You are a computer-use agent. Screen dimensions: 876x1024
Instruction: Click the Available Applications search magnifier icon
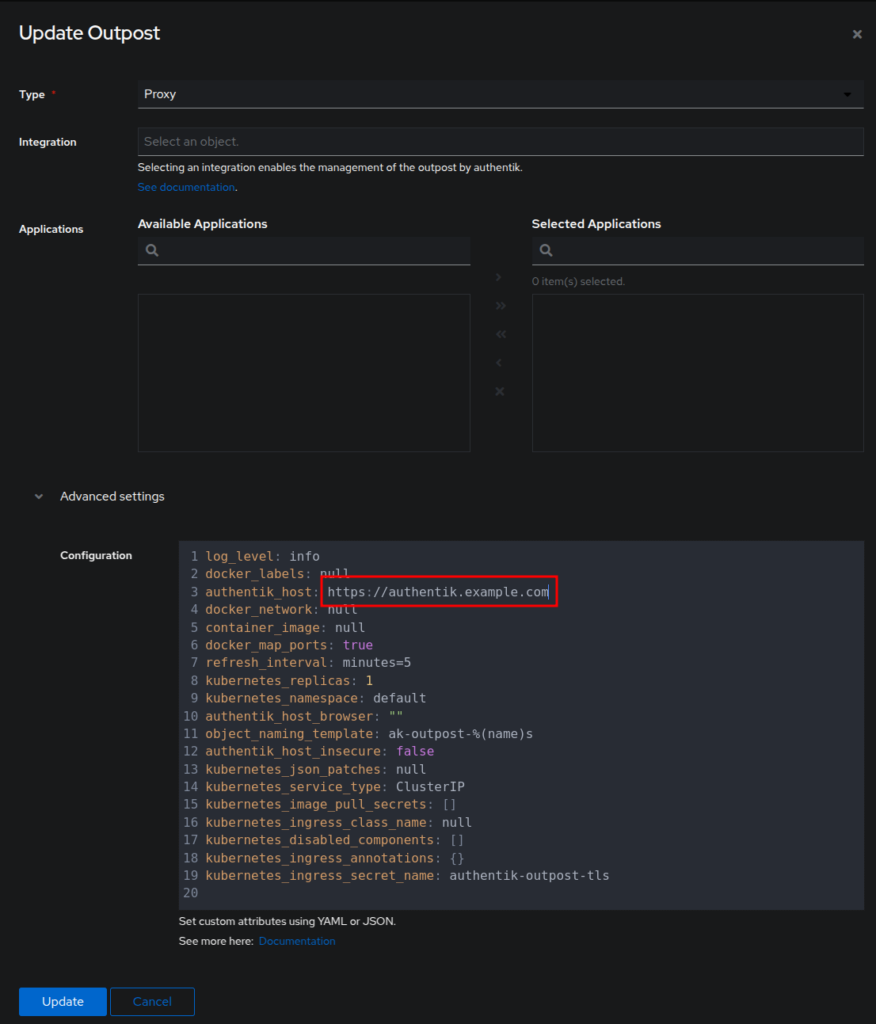pos(152,250)
